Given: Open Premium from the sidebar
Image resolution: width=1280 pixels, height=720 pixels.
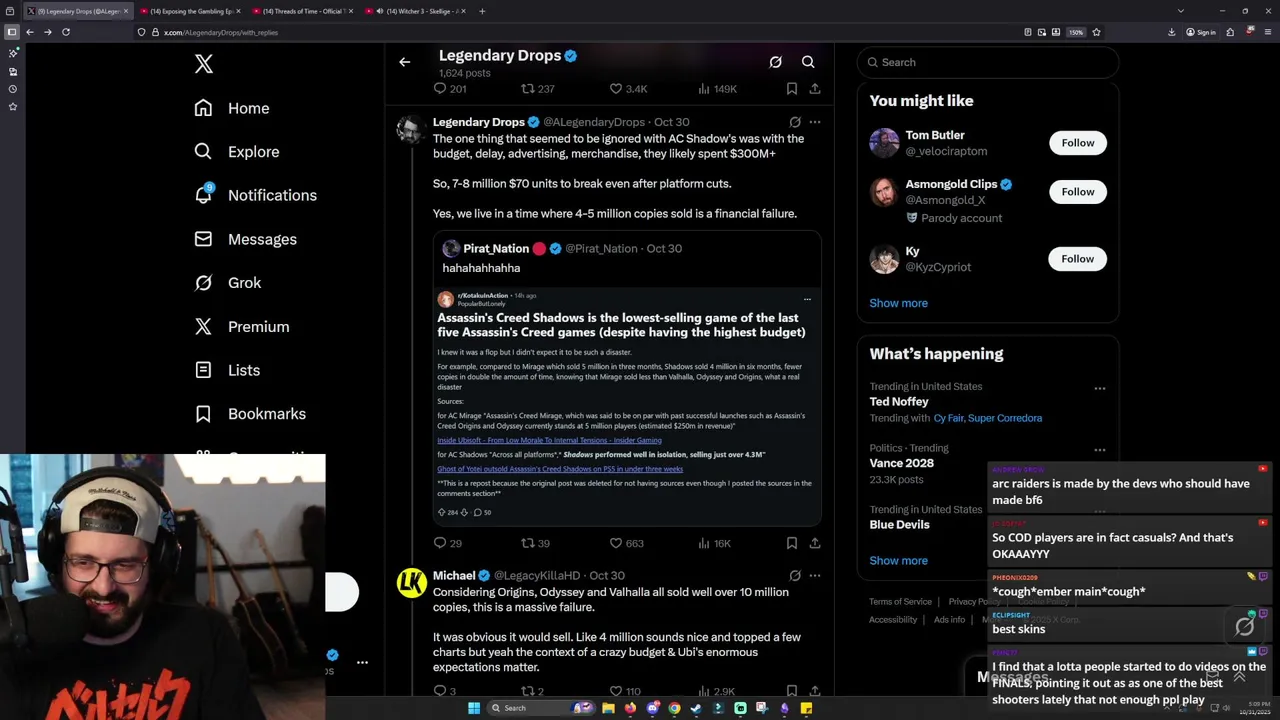Looking at the screenshot, I should click(x=241, y=326).
